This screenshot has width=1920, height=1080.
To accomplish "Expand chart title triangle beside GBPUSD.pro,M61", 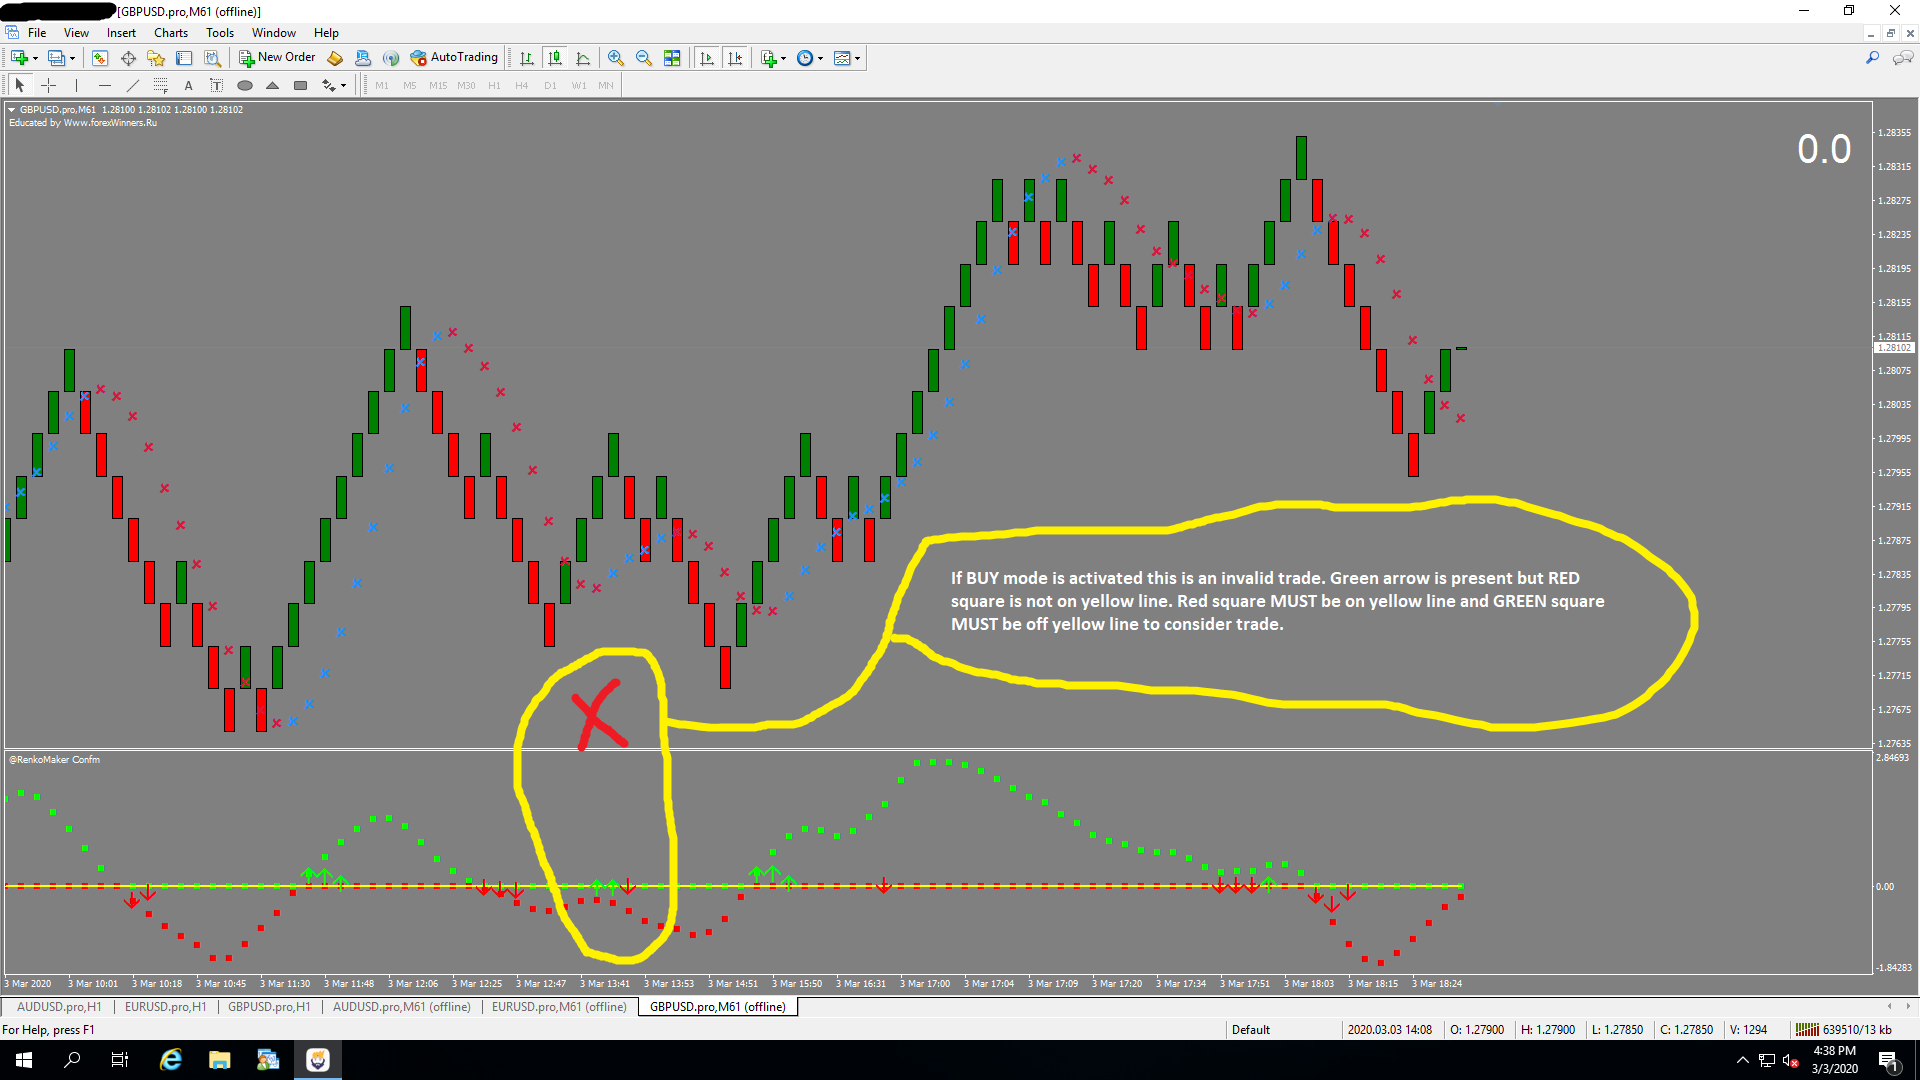I will click(x=12, y=110).
